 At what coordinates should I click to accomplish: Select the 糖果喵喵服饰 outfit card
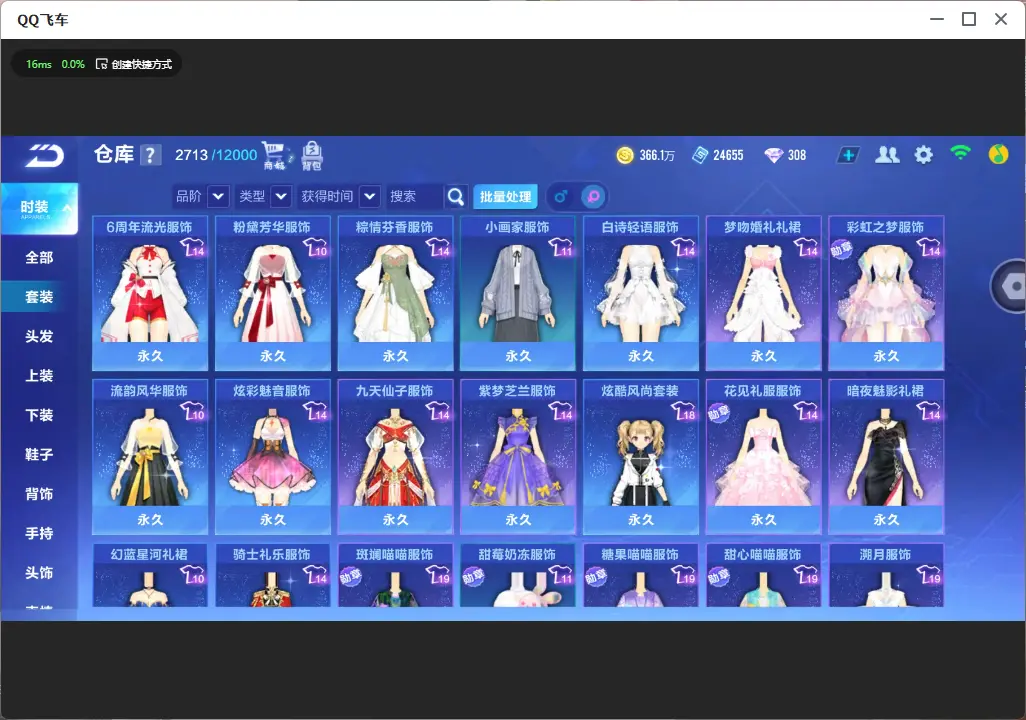[x=641, y=575]
